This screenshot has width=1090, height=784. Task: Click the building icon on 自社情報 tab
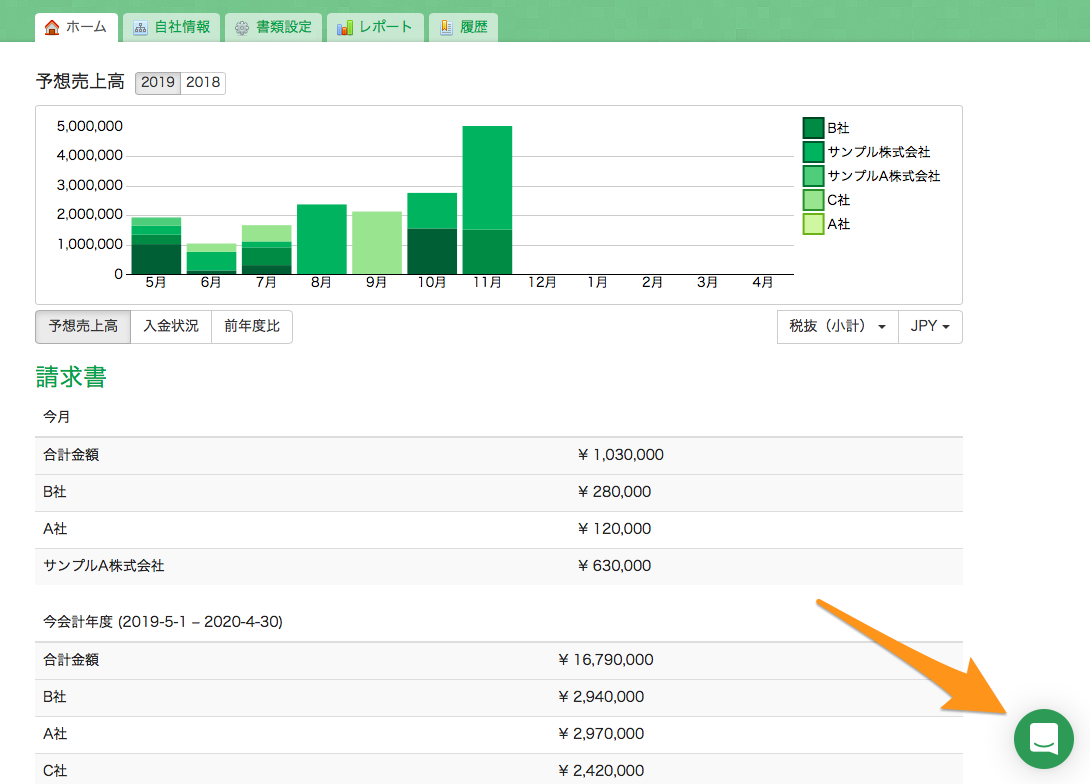pos(140,27)
